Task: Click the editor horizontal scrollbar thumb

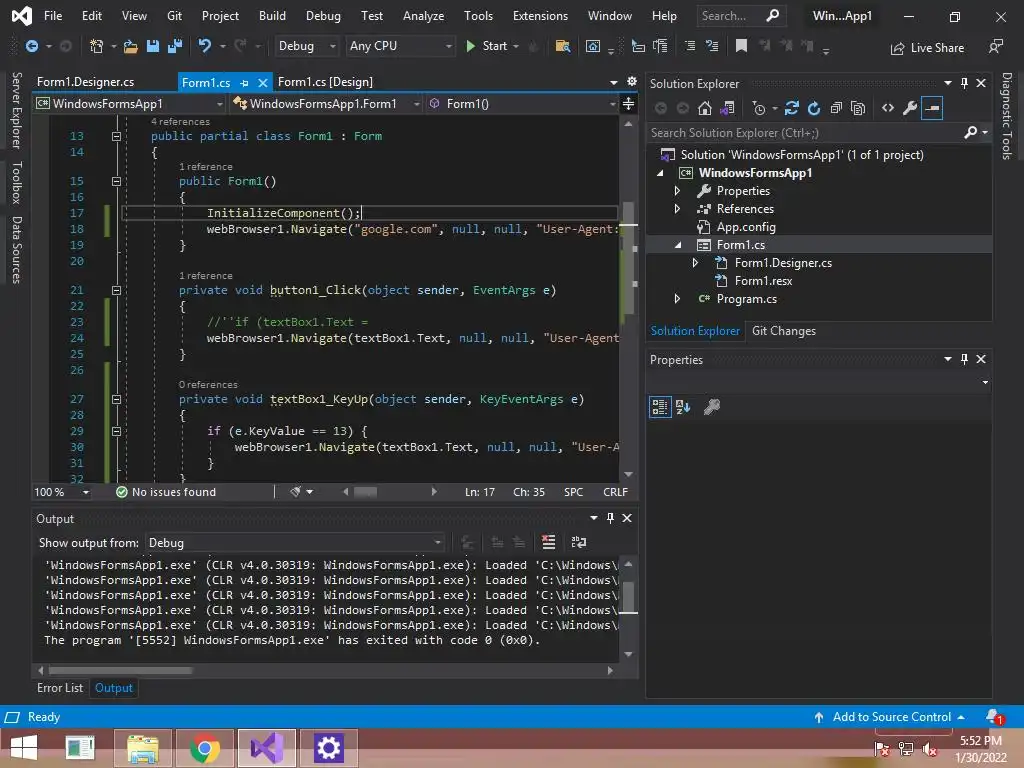Action: (365, 492)
